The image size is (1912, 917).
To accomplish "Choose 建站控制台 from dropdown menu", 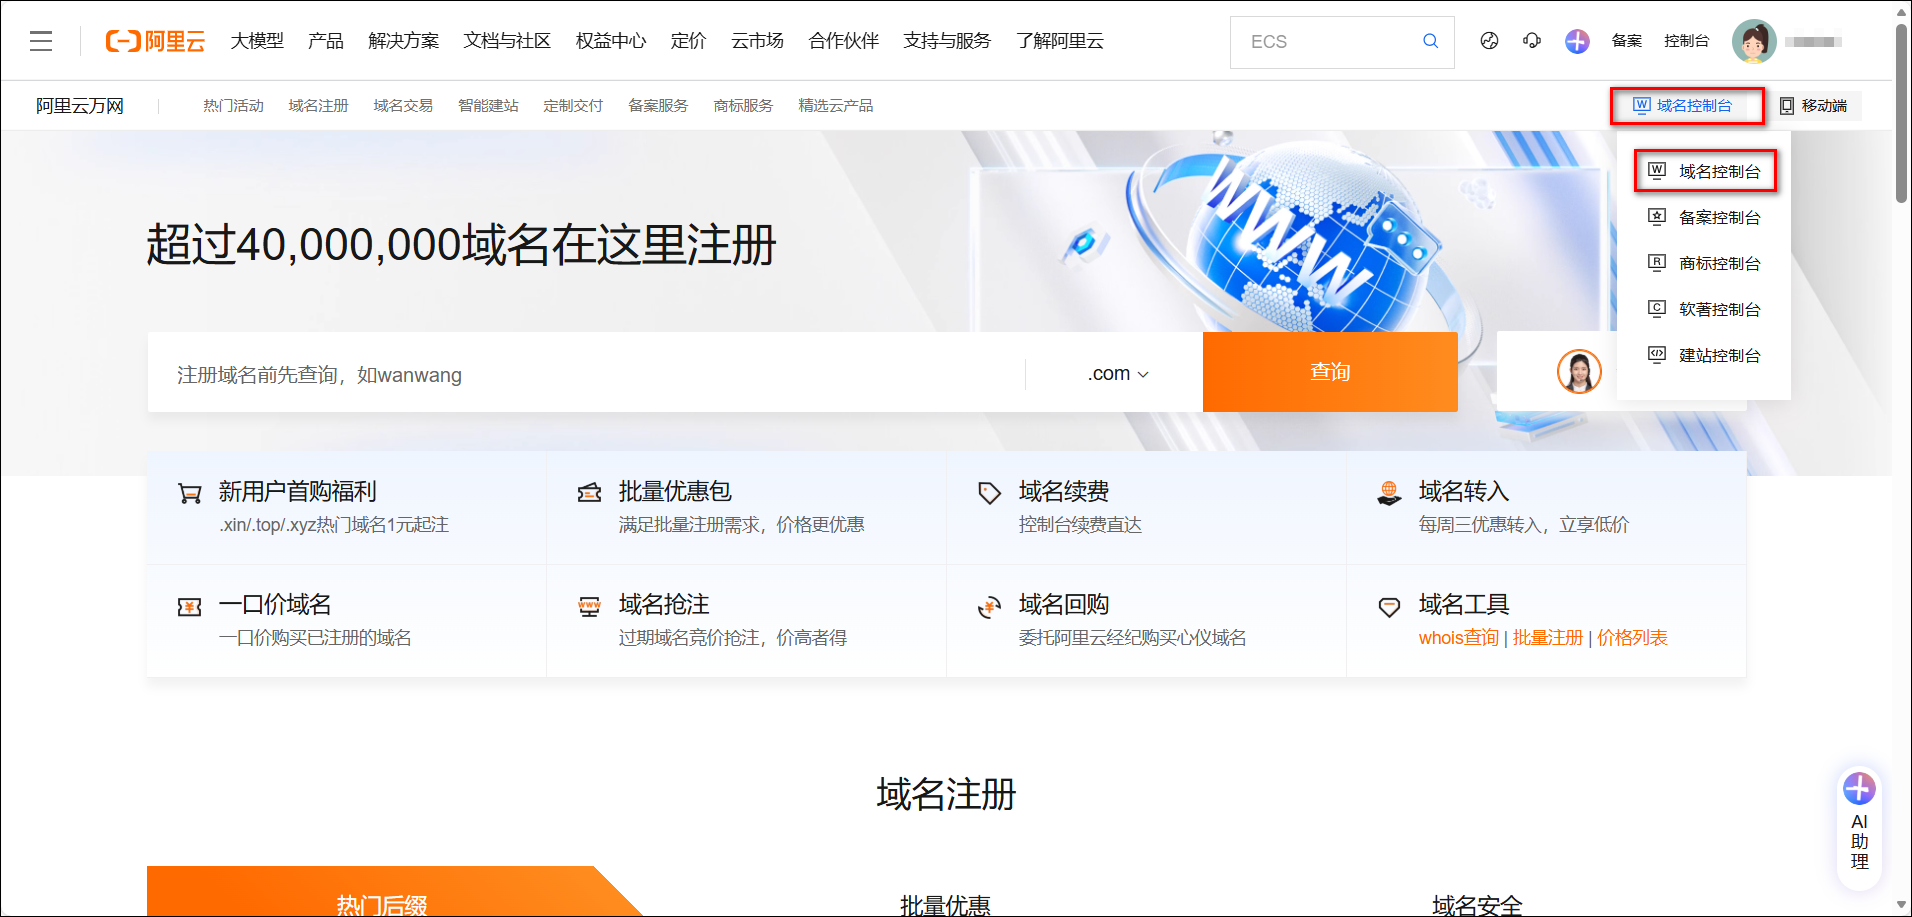I will point(1718,356).
